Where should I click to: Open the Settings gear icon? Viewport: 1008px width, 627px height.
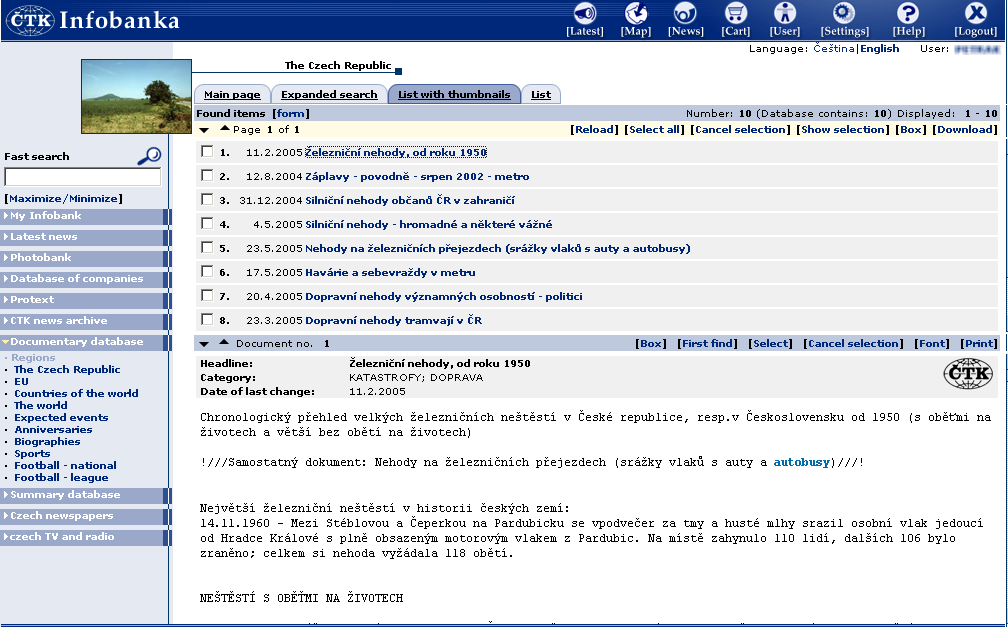[844, 14]
